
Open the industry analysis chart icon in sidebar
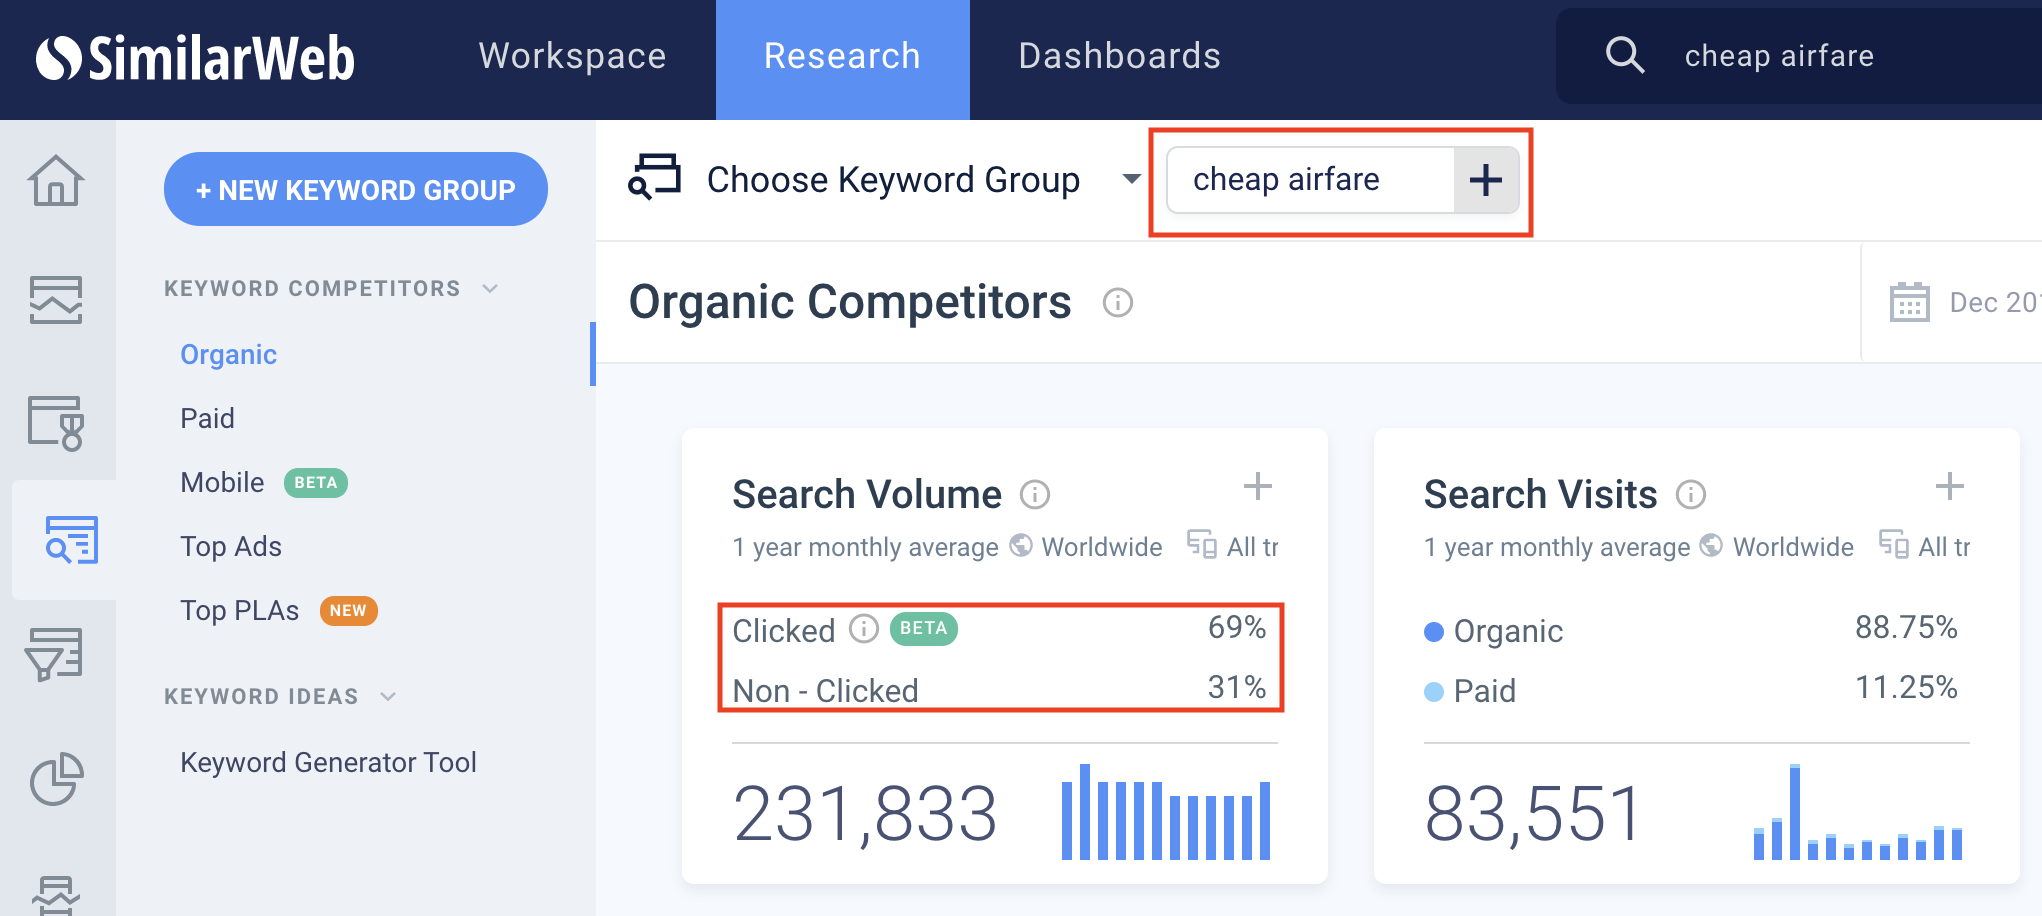[x=56, y=300]
